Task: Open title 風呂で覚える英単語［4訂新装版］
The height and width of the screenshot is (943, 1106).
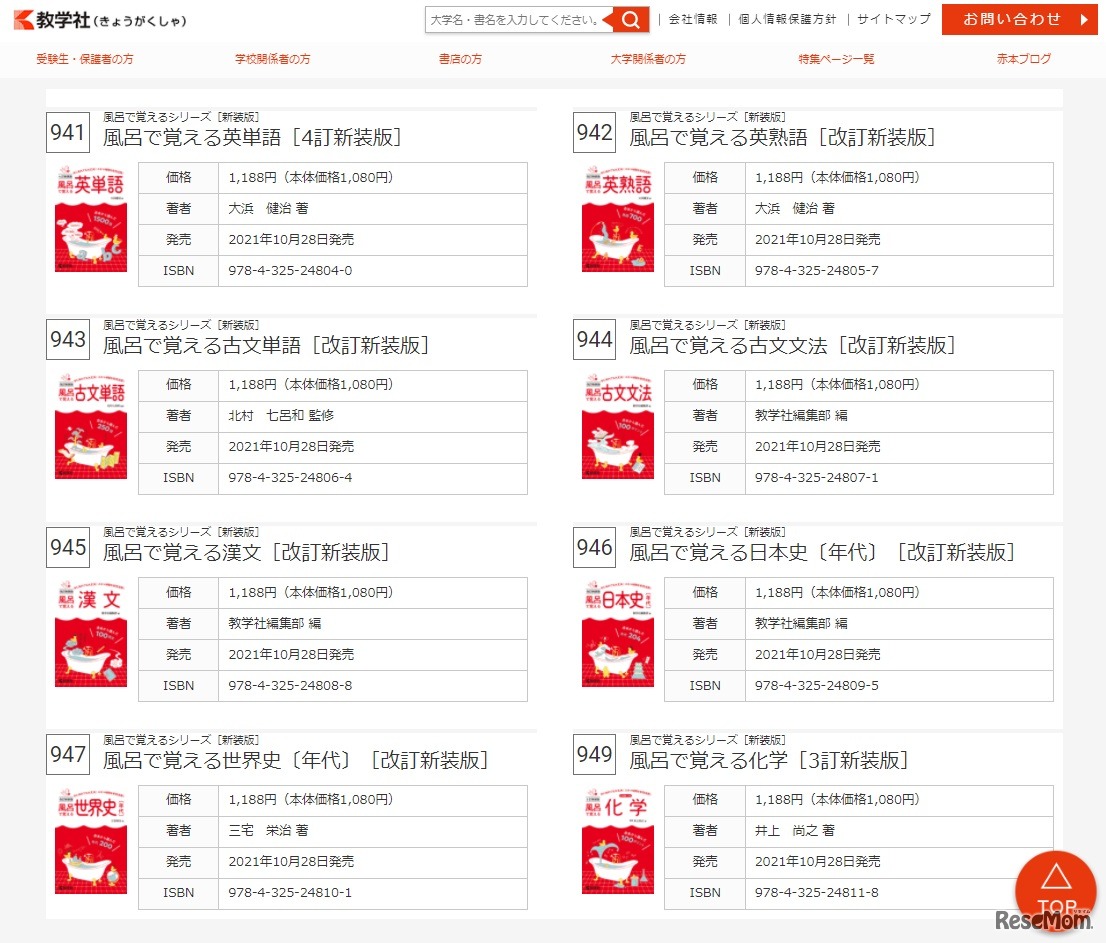Action: [x=252, y=138]
